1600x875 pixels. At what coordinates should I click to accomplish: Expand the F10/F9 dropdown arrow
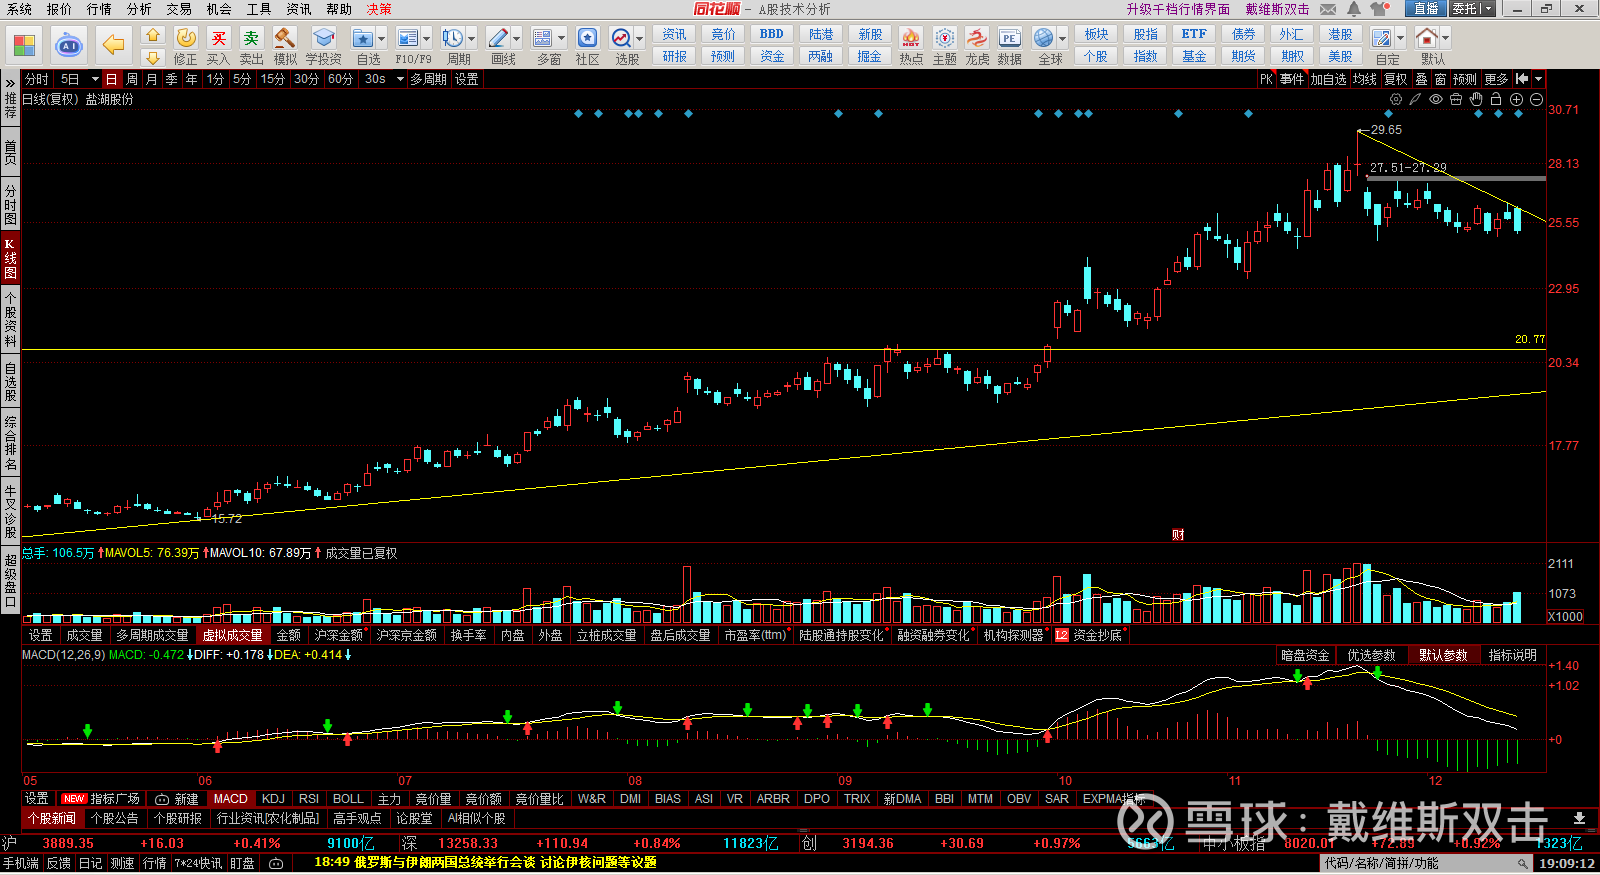[x=427, y=39]
